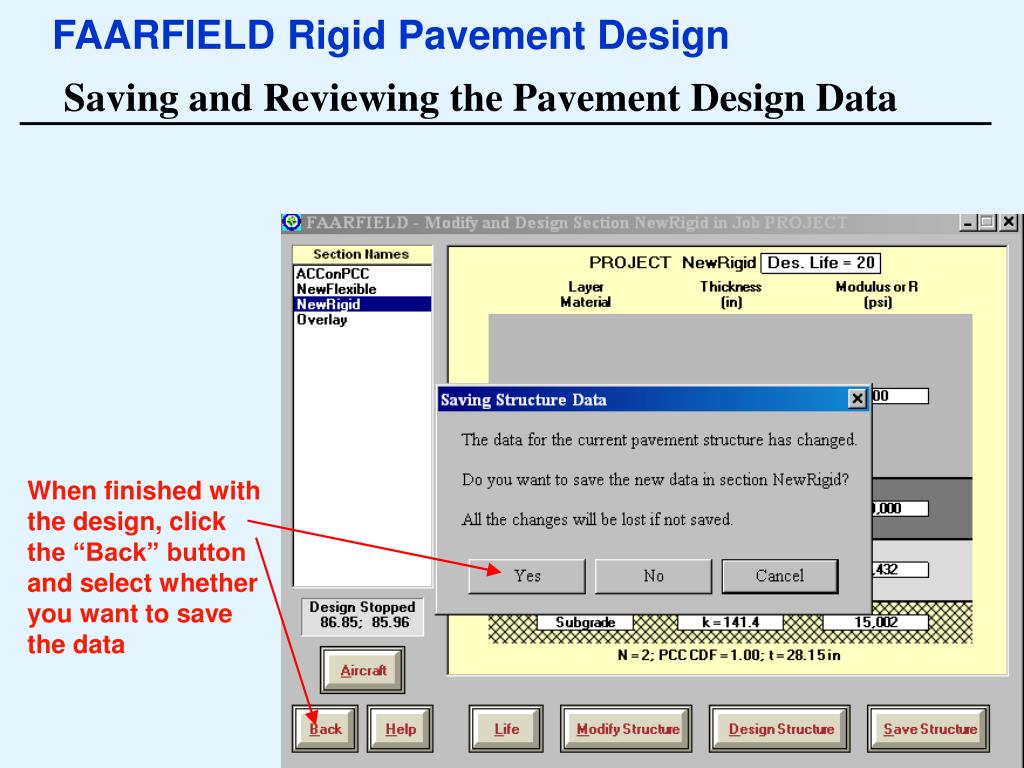Open Help in the FAARFIELD window
Screen dimensions: 1024x768
click(400, 729)
